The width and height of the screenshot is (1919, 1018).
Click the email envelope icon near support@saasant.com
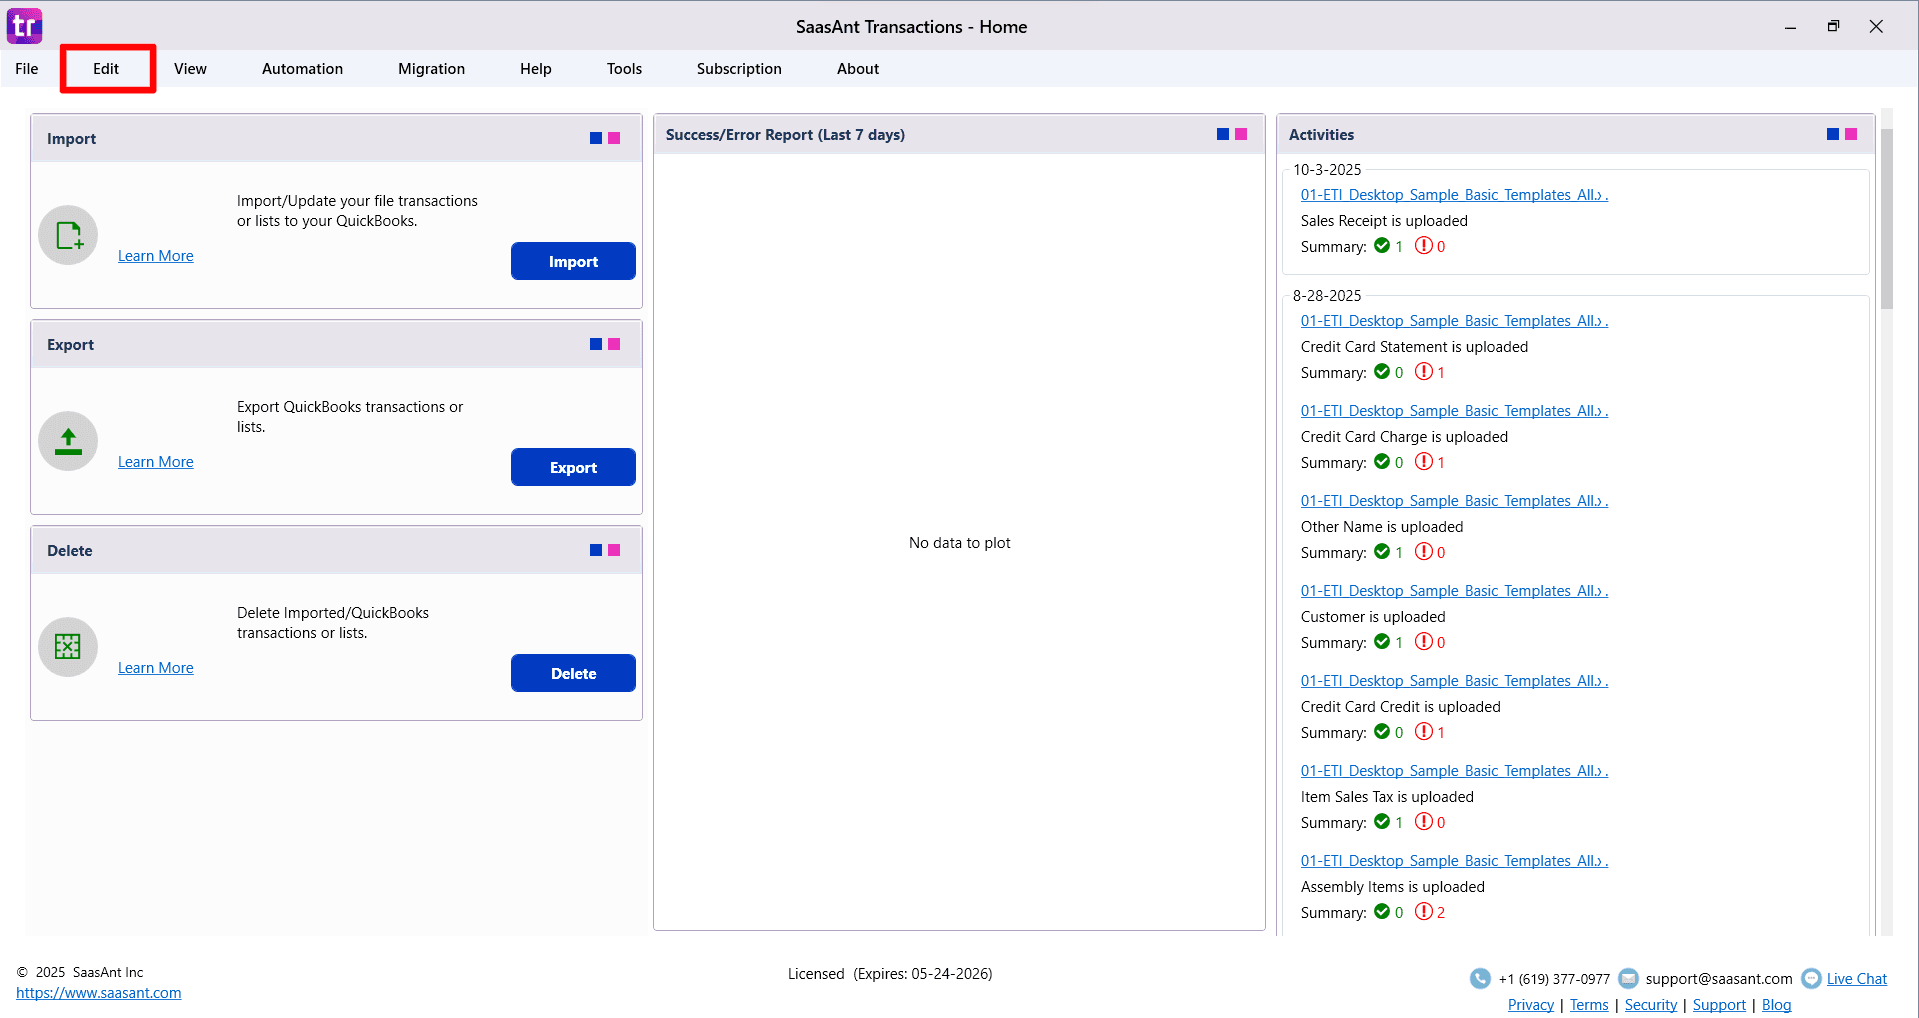tap(1628, 978)
